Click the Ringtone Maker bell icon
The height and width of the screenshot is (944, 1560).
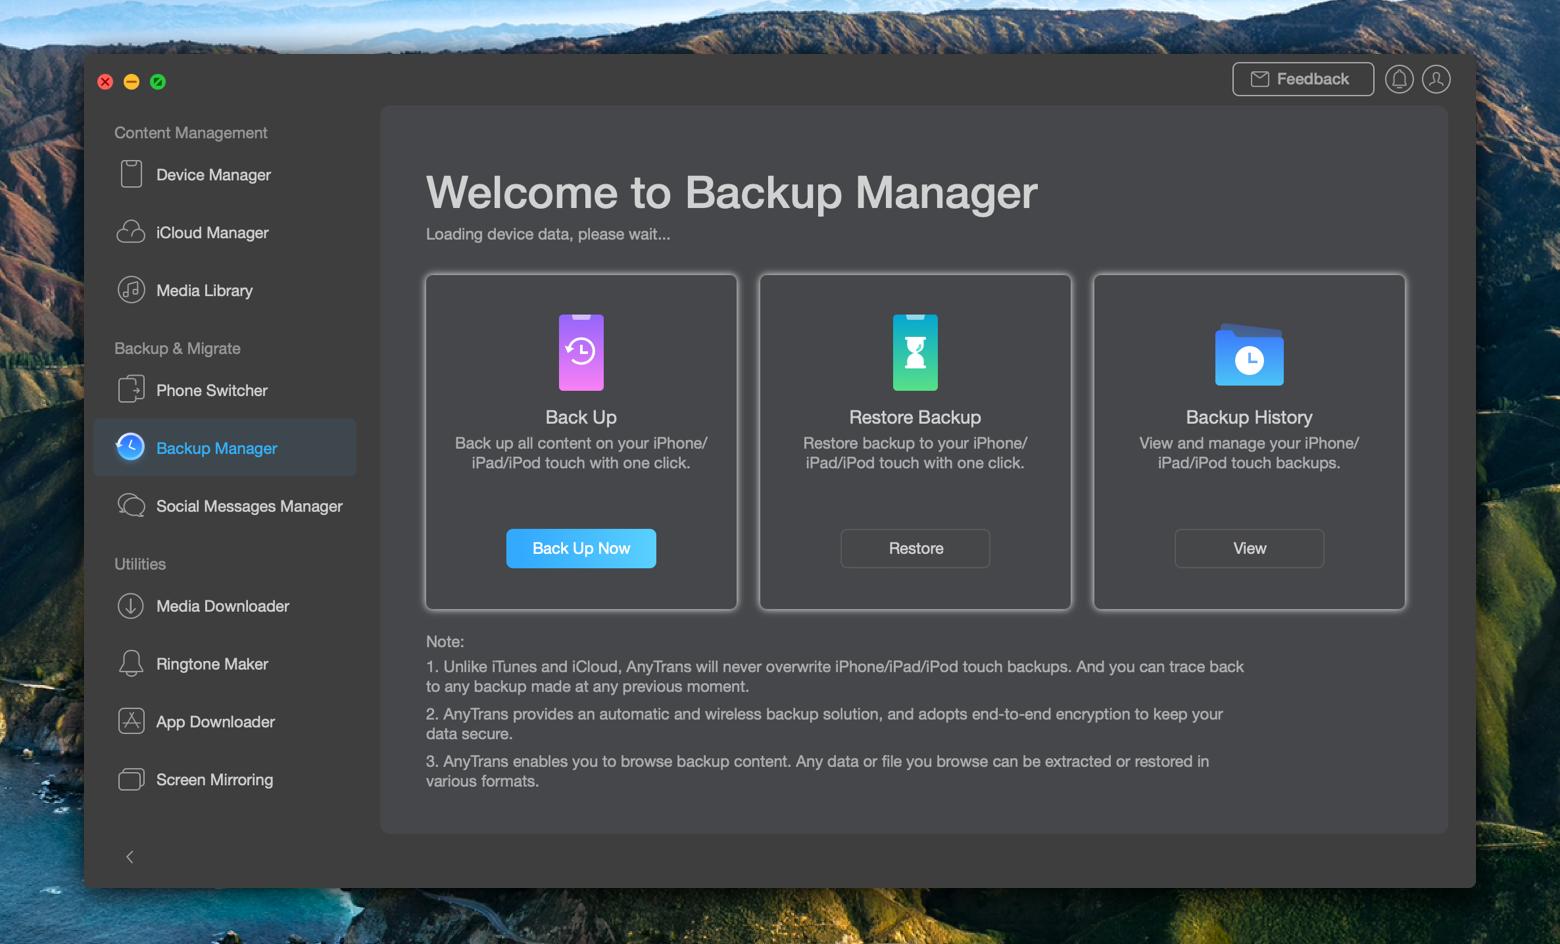tap(131, 664)
